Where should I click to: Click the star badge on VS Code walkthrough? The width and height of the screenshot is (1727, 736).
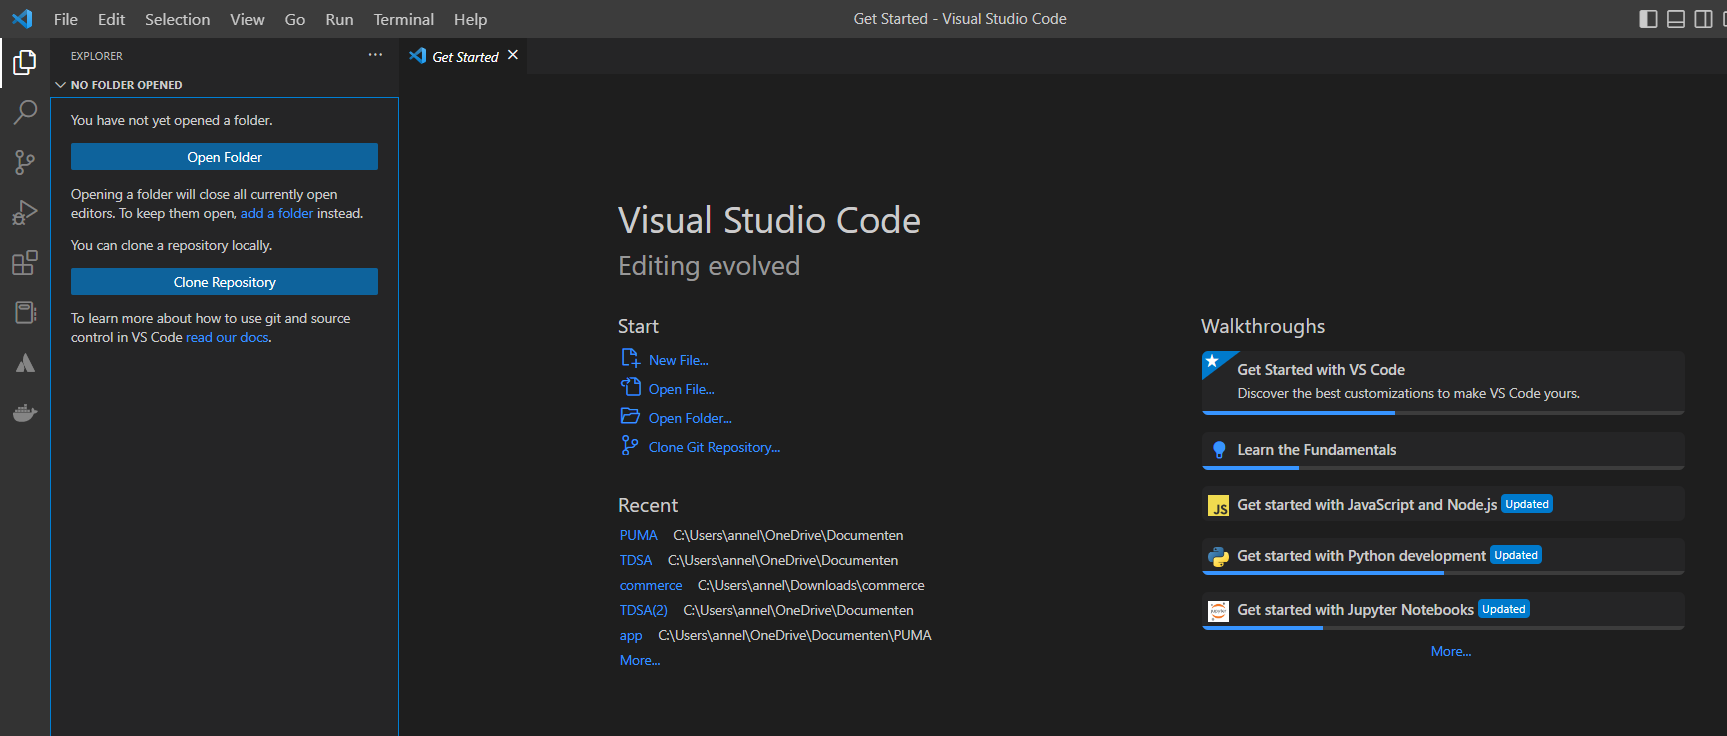1213,362
